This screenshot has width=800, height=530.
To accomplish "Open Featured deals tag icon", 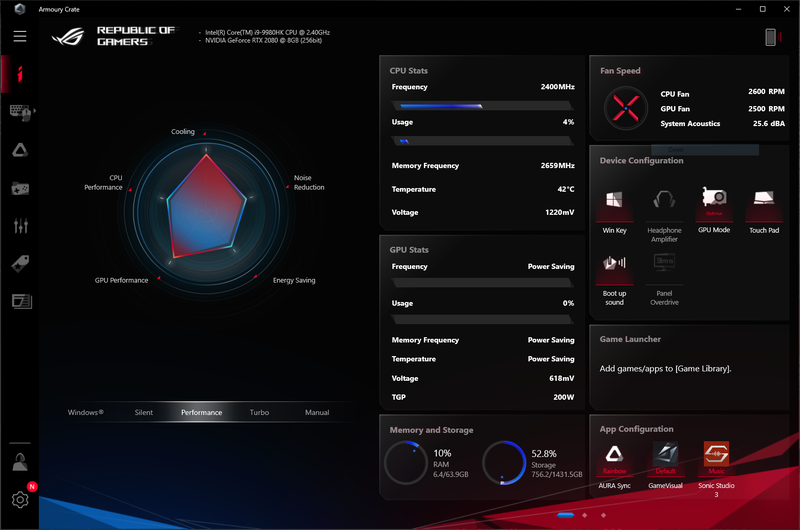I will tap(20, 263).
